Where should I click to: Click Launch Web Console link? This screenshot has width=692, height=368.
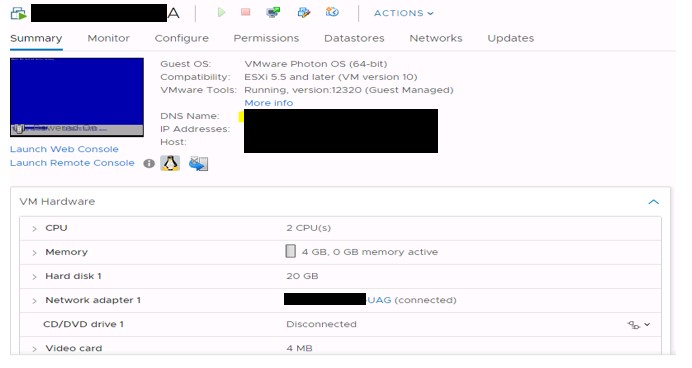pyautogui.click(x=64, y=149)
